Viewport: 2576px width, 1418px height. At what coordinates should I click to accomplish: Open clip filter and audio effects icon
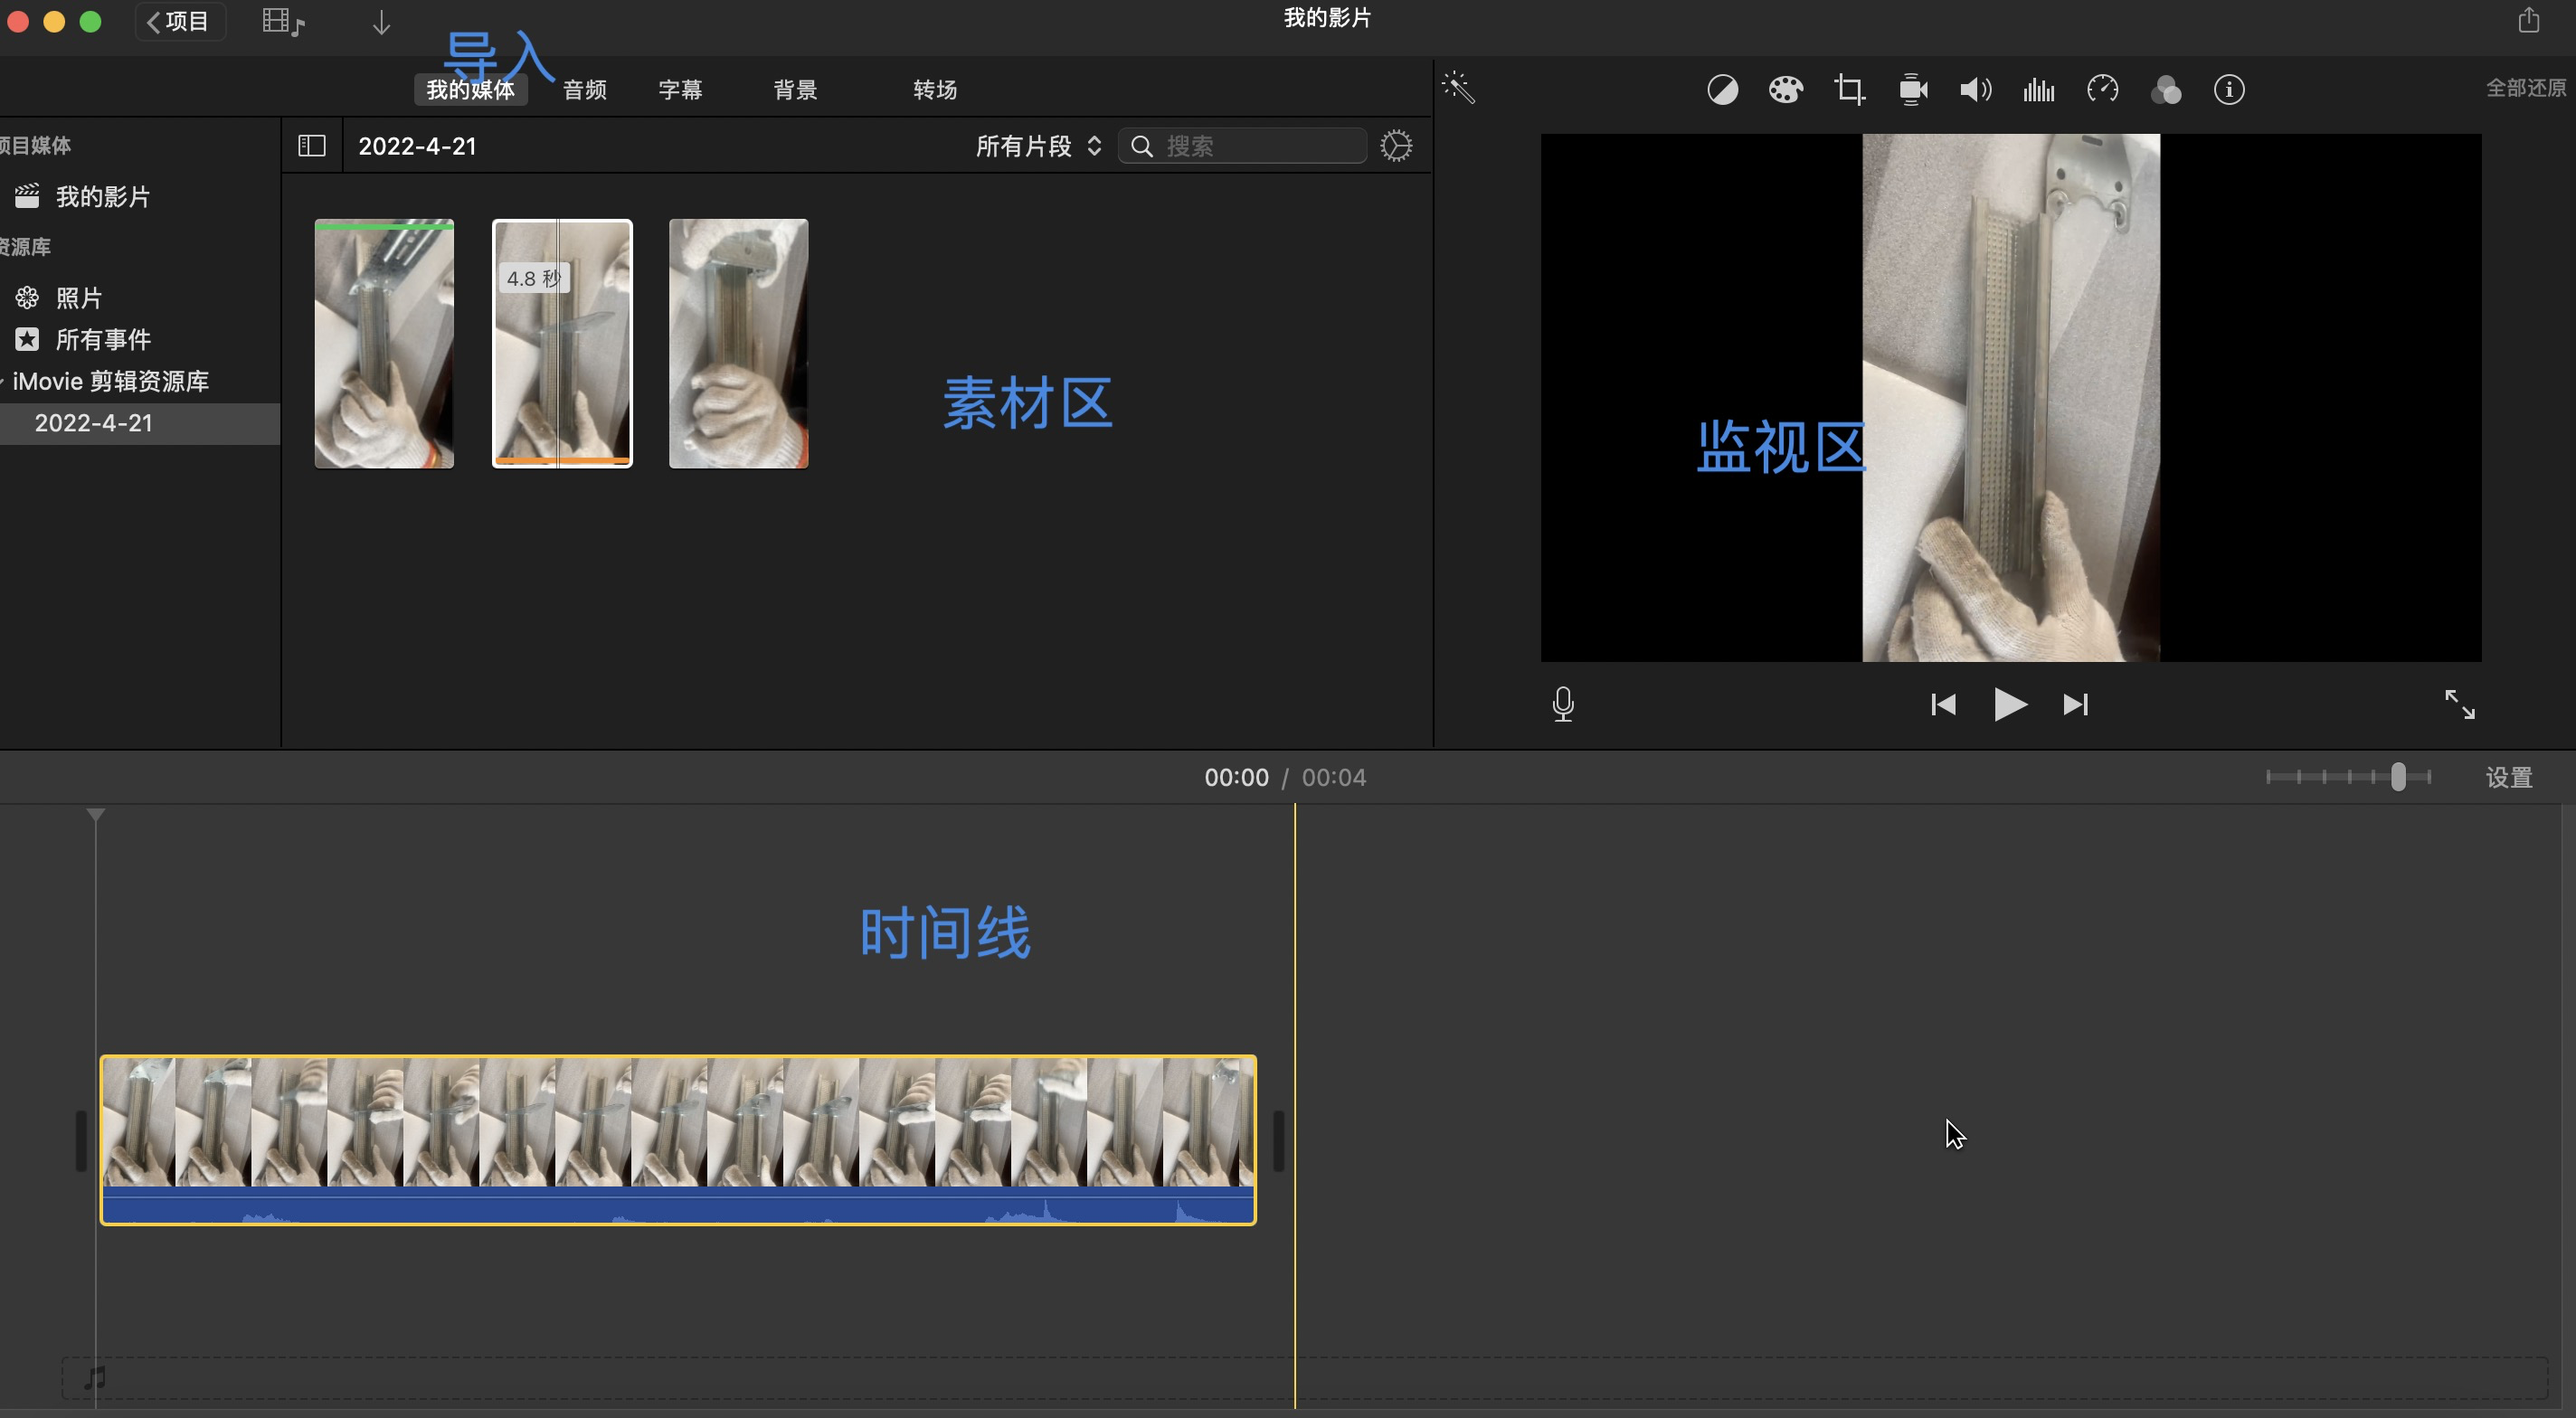coord(2166,90)
